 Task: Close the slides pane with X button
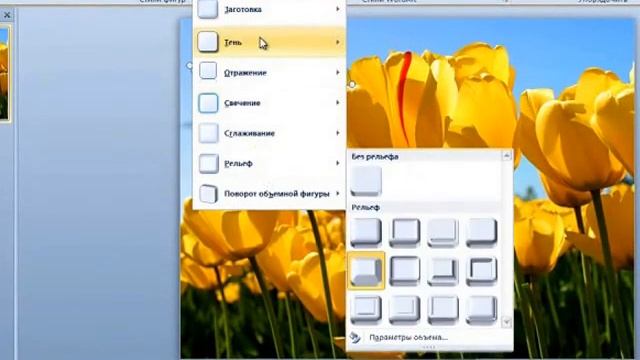tap(7, 16)
